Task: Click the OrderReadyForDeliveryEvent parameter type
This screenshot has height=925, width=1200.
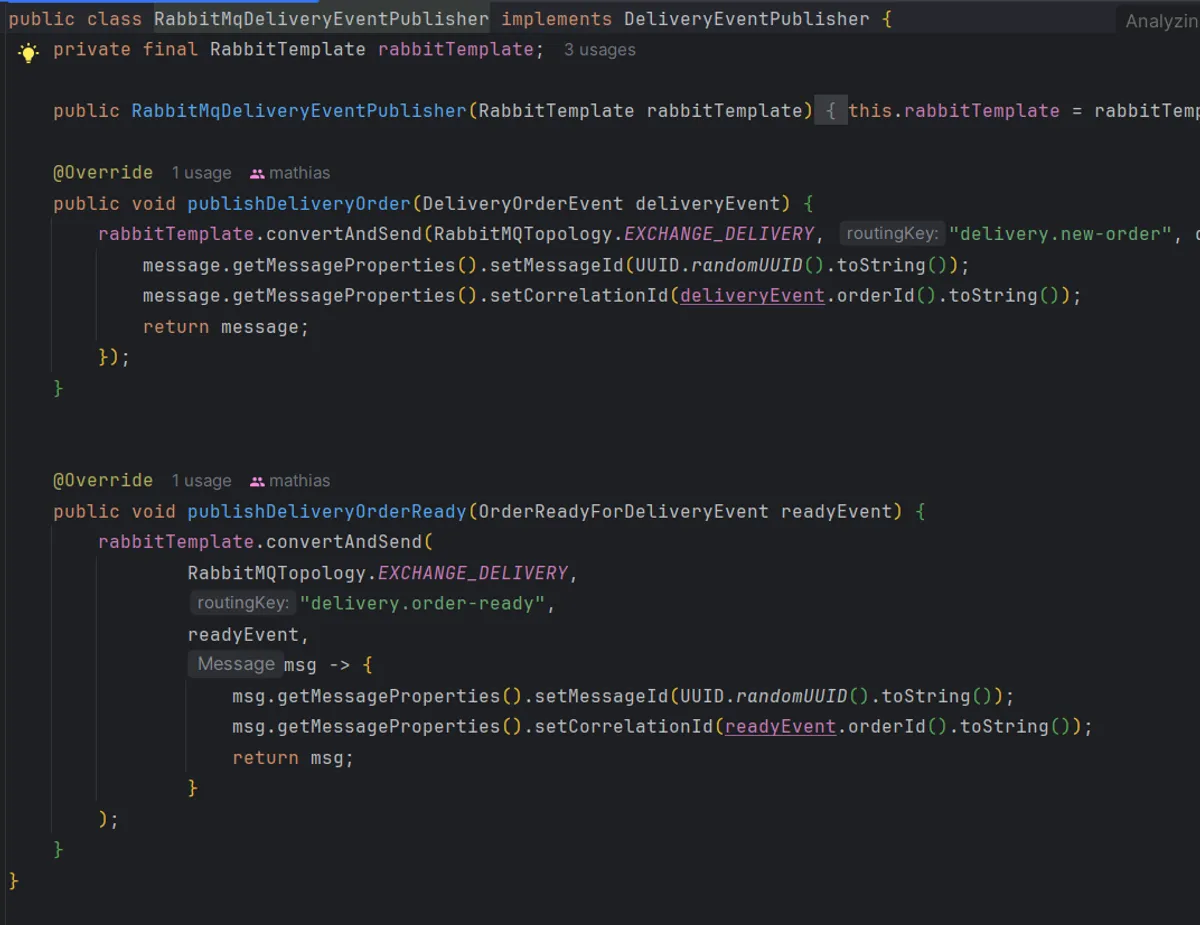Action: 623,512
